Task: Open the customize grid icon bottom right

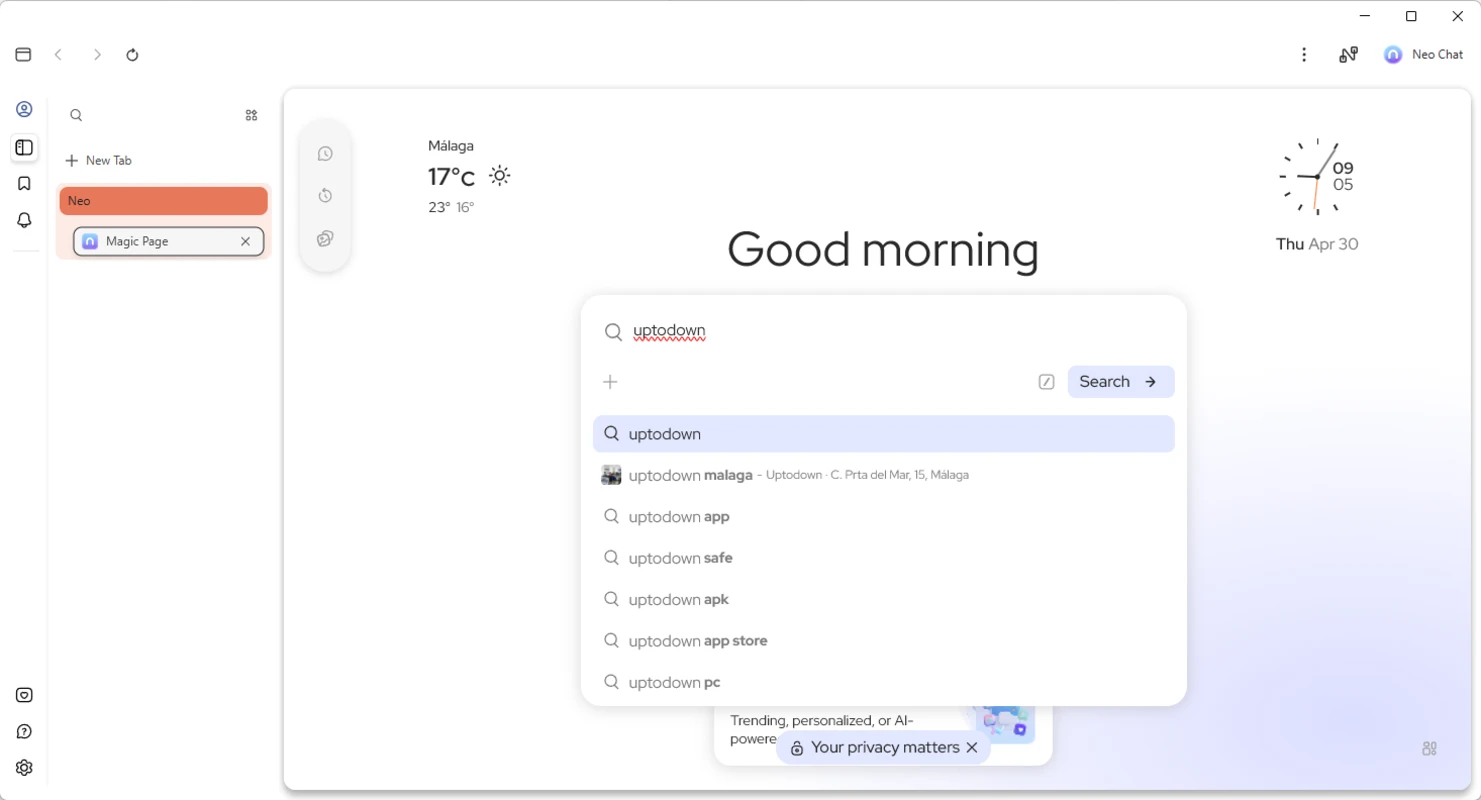Action: click(x=1429, y=749)
